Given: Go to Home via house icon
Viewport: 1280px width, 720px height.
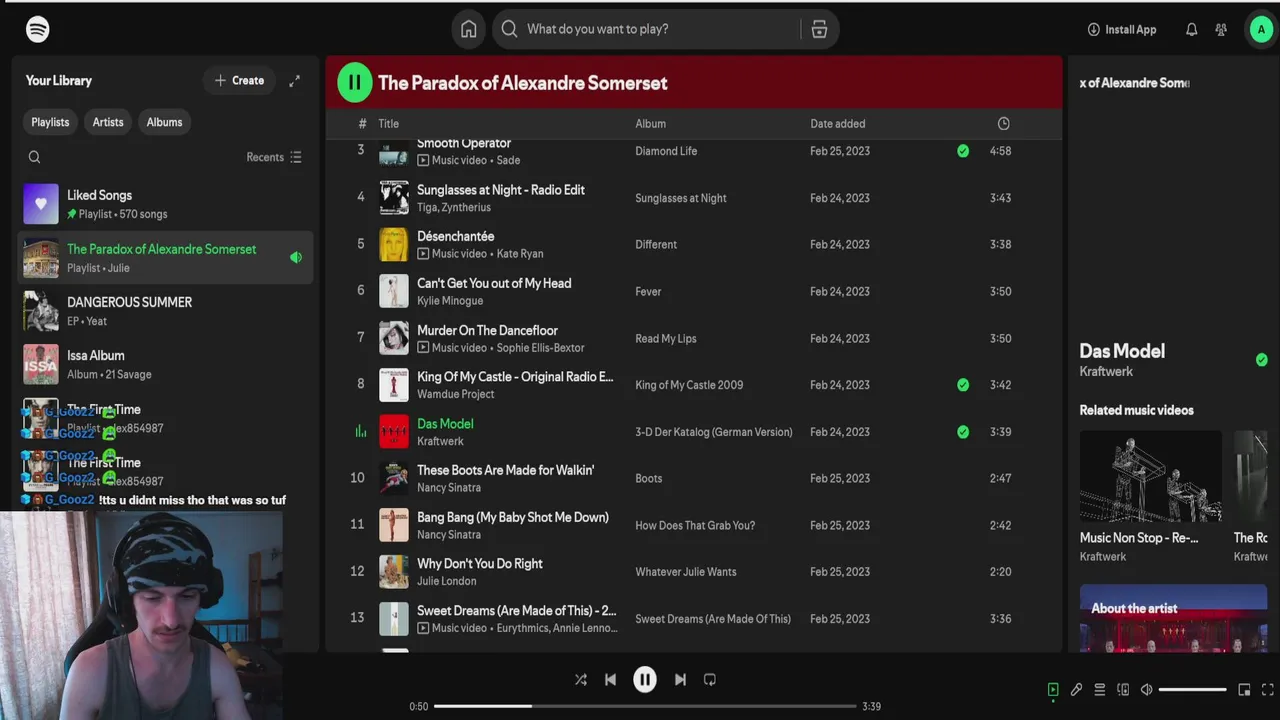Looking at the screenshot, I should (468, 29).
